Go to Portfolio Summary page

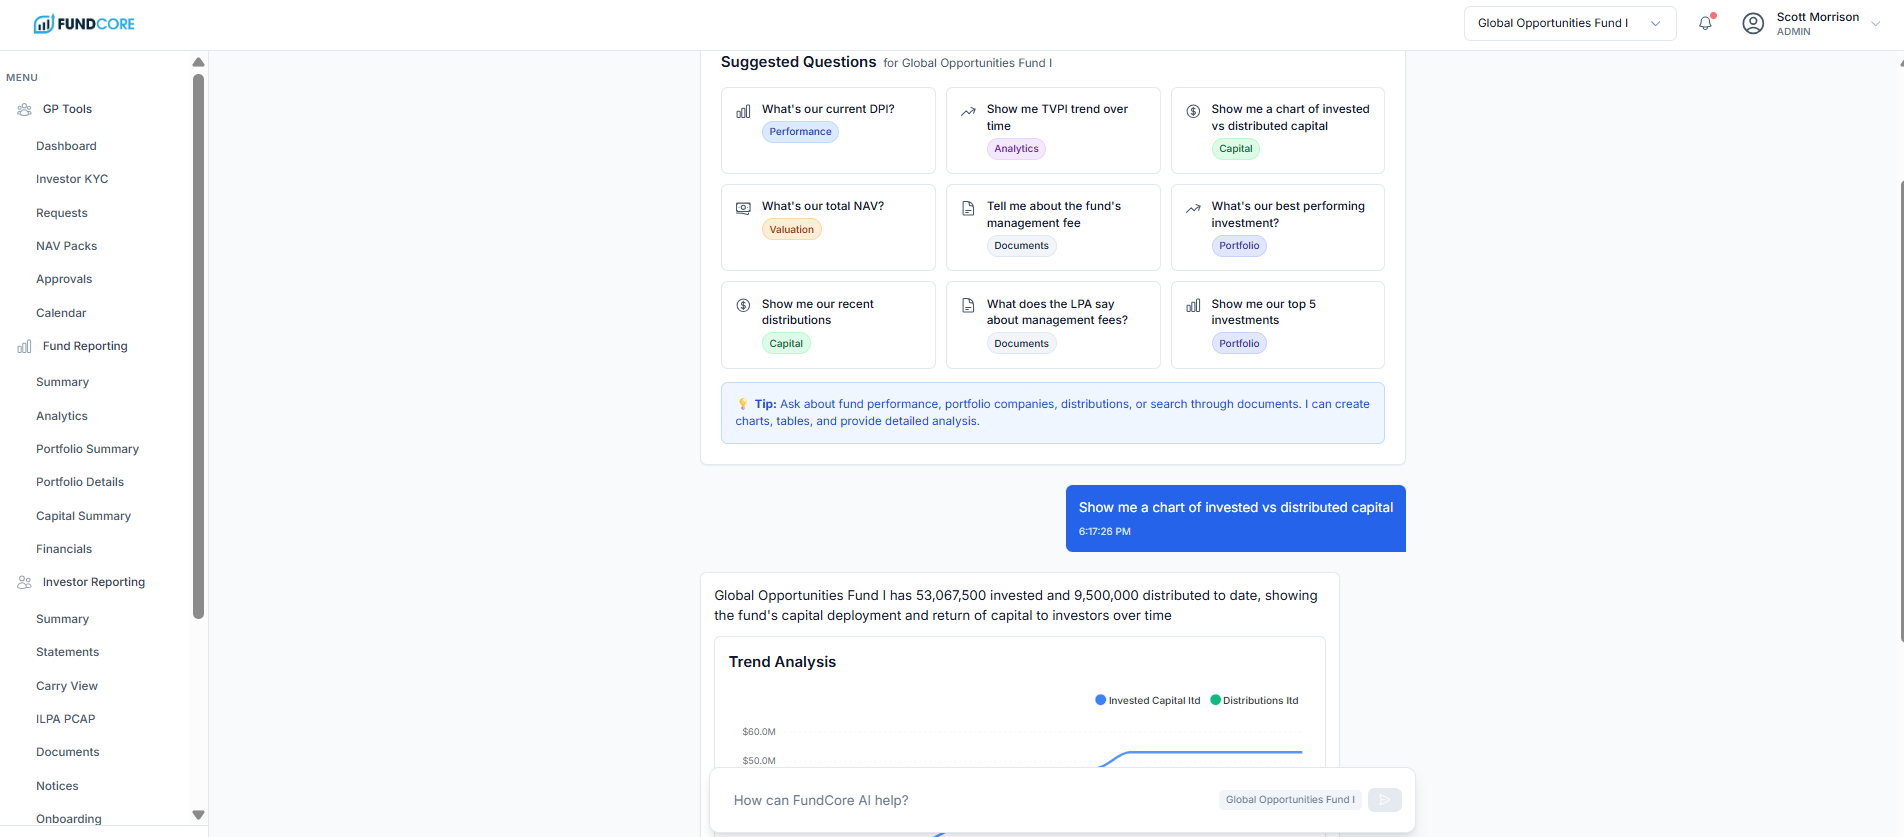(87, 449)
